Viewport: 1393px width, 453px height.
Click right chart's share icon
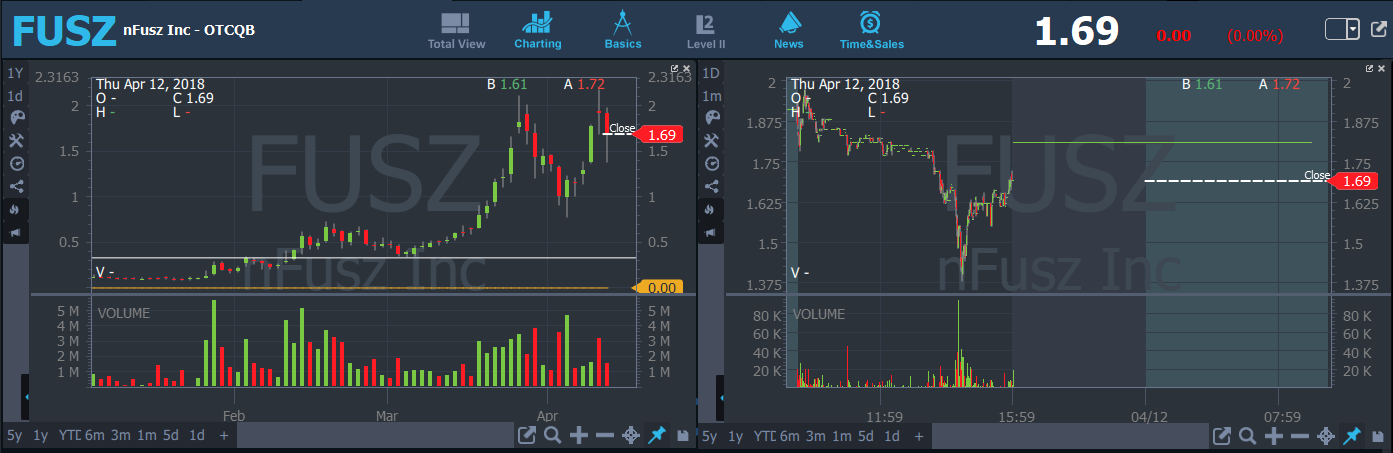pyautogui.click(x=712, y=186)
